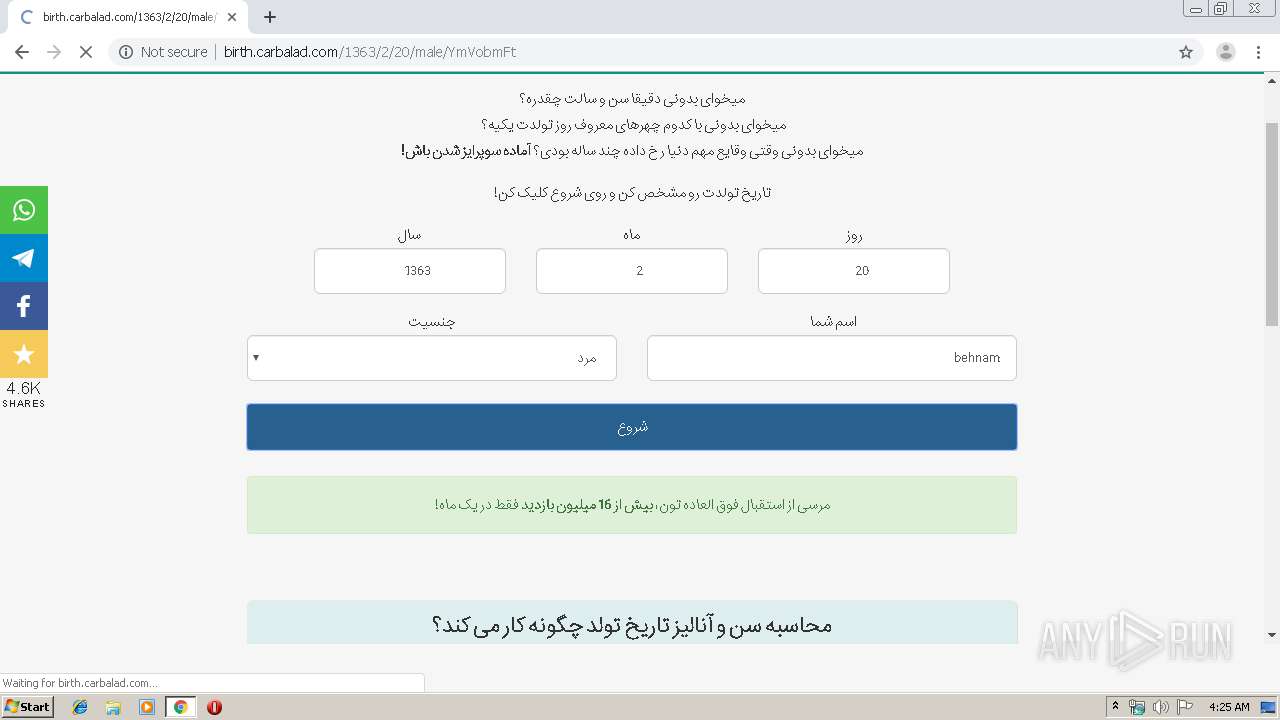Image resolution: width=1280 pixels, height=720 pixels.
Task: Click the روز day label
Action: (853, 235)
